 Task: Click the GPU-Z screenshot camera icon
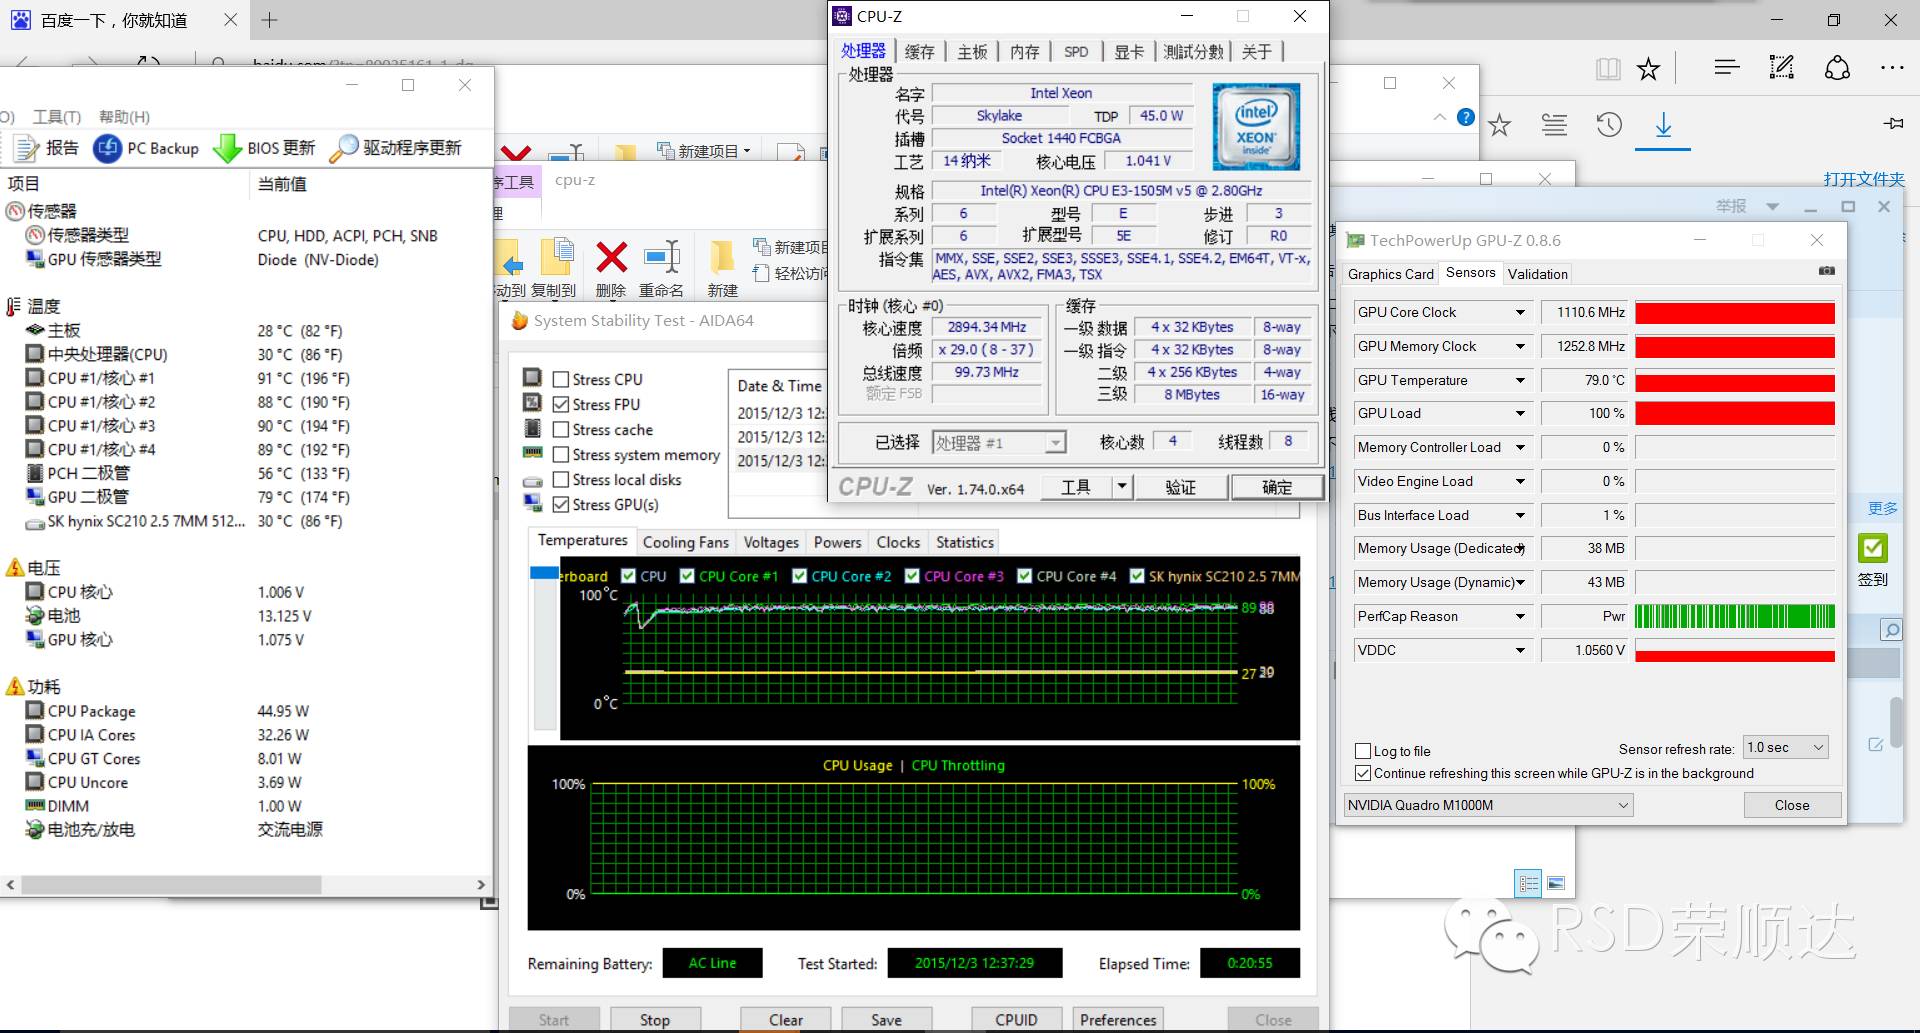(1826, 271)
